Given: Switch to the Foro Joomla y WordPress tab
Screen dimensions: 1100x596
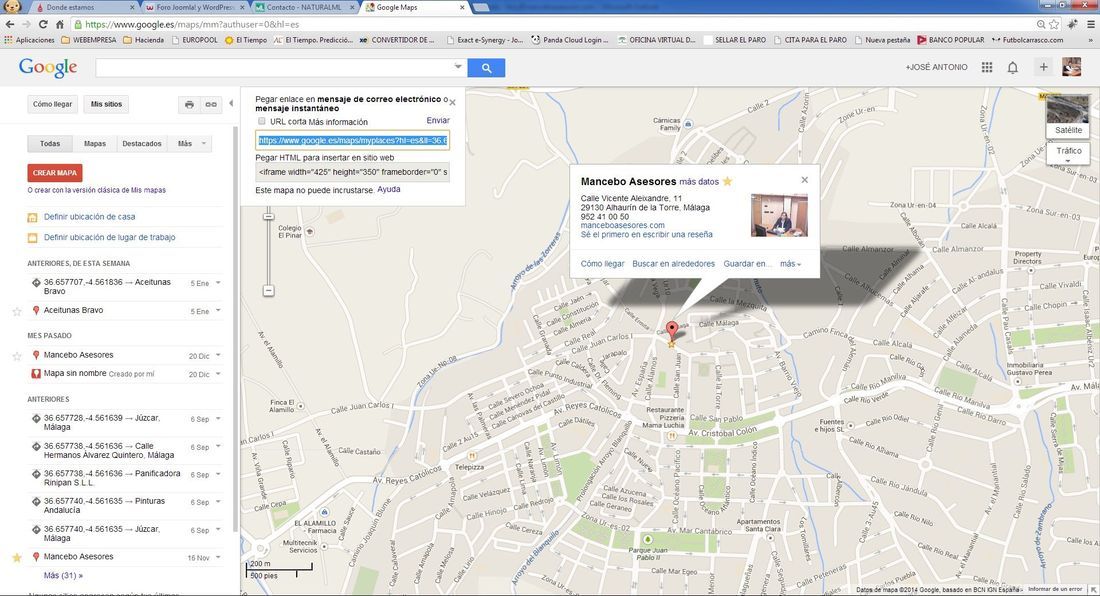Looking at the screenshot, I should point(195,7).
